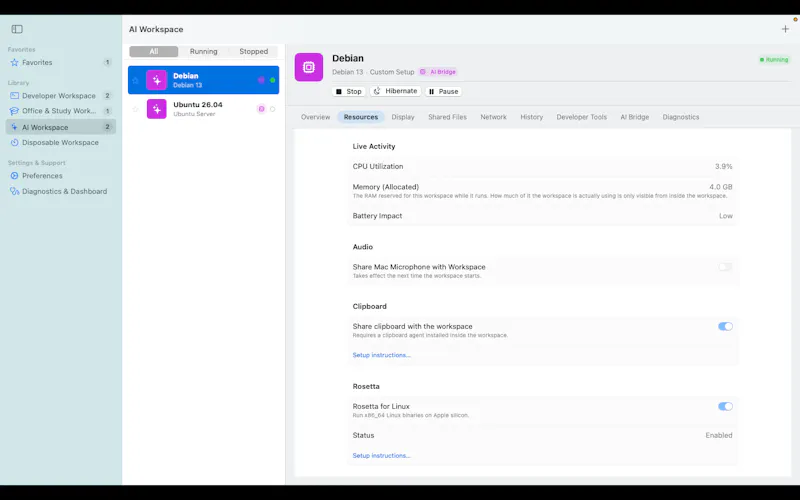The width and height of the screenshot is (800, 500).
Task: Open clipboard Setup instructions link
Action: click(381, 355)
